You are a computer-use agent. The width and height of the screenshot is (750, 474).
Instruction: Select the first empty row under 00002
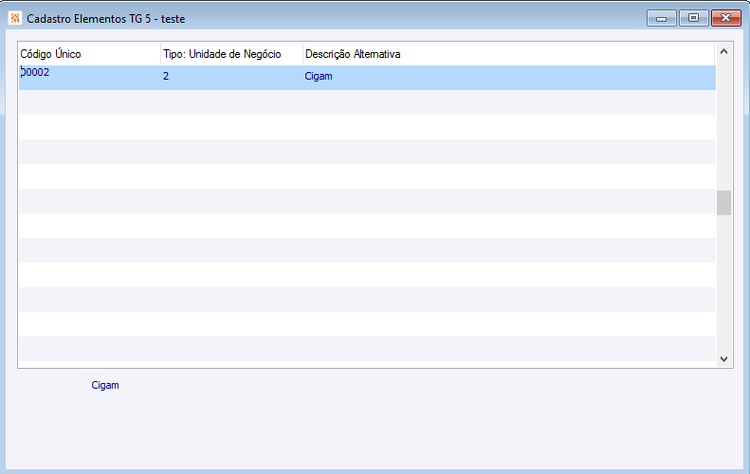pos(367,102)
